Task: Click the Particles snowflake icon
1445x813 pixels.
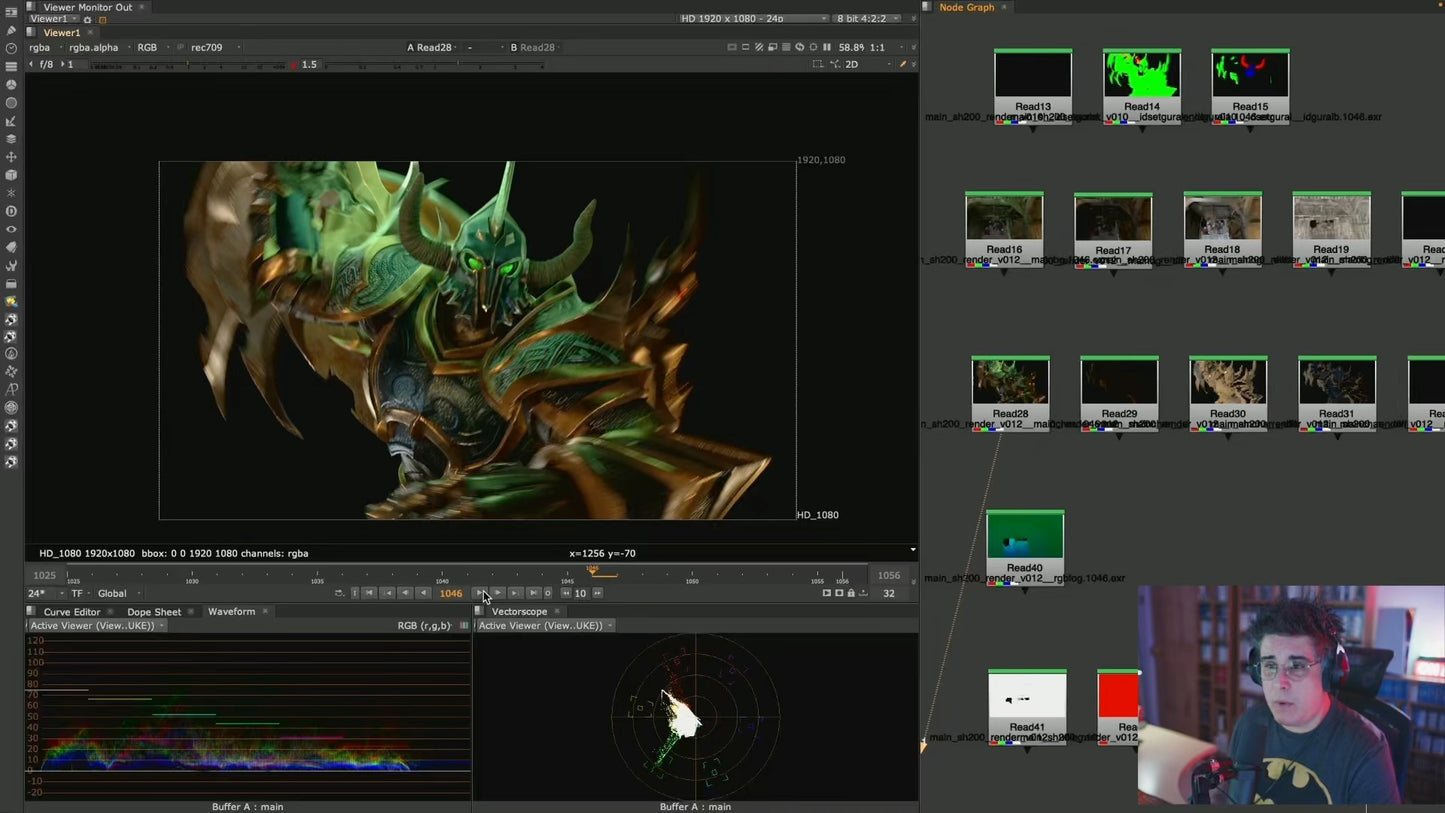Action: [11, 193]
